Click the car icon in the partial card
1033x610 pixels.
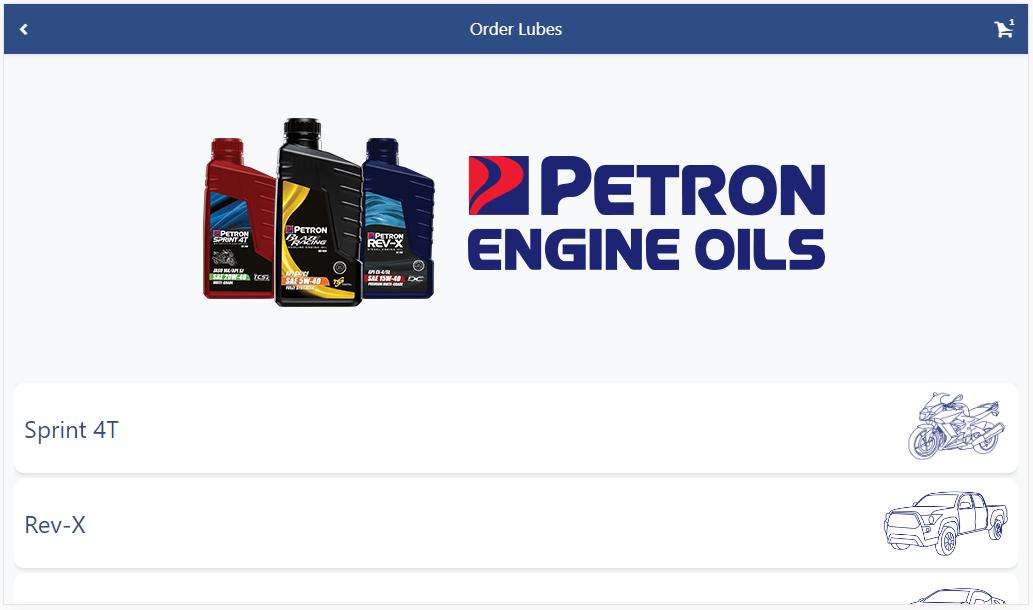click(x=957, y=596)
